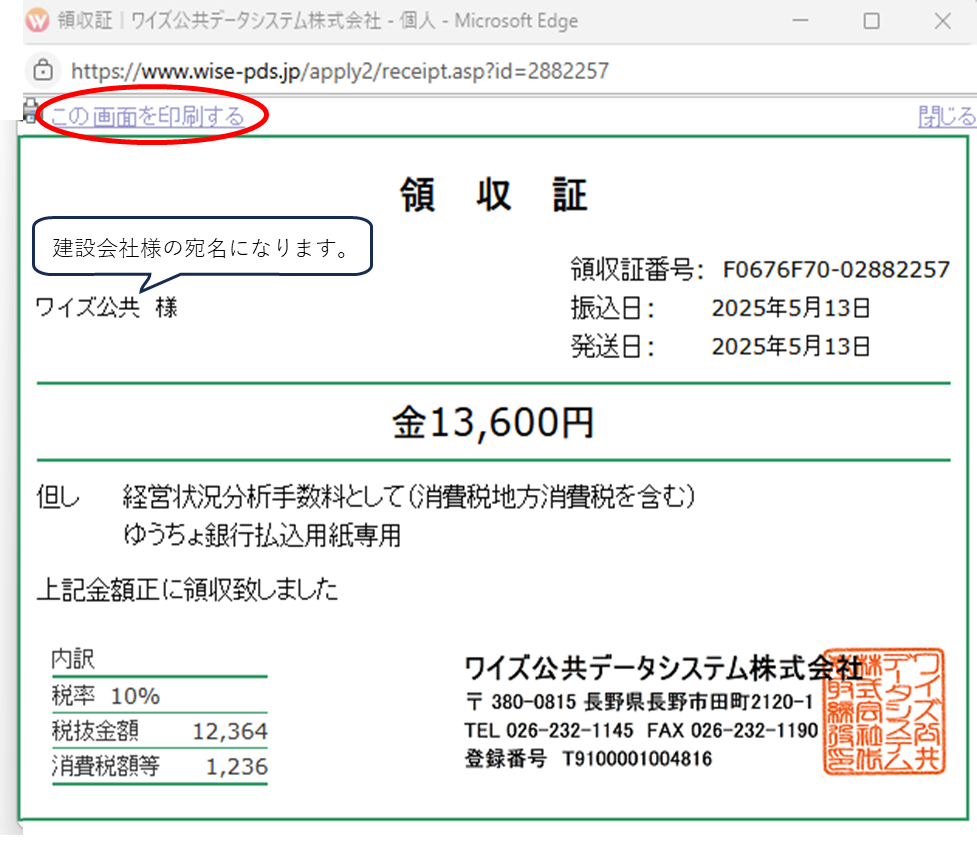
Task: Click receipt number F0676F70-02882257
Action: coord(836,270)
